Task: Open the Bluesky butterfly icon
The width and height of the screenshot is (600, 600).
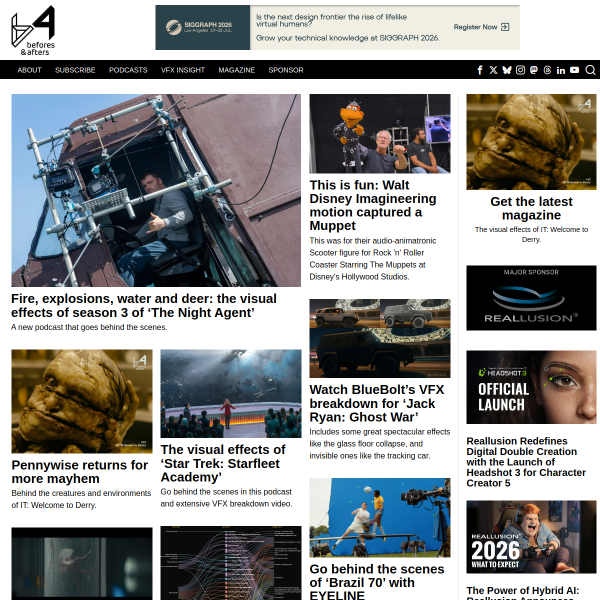Action: click(x=507, y=70)
